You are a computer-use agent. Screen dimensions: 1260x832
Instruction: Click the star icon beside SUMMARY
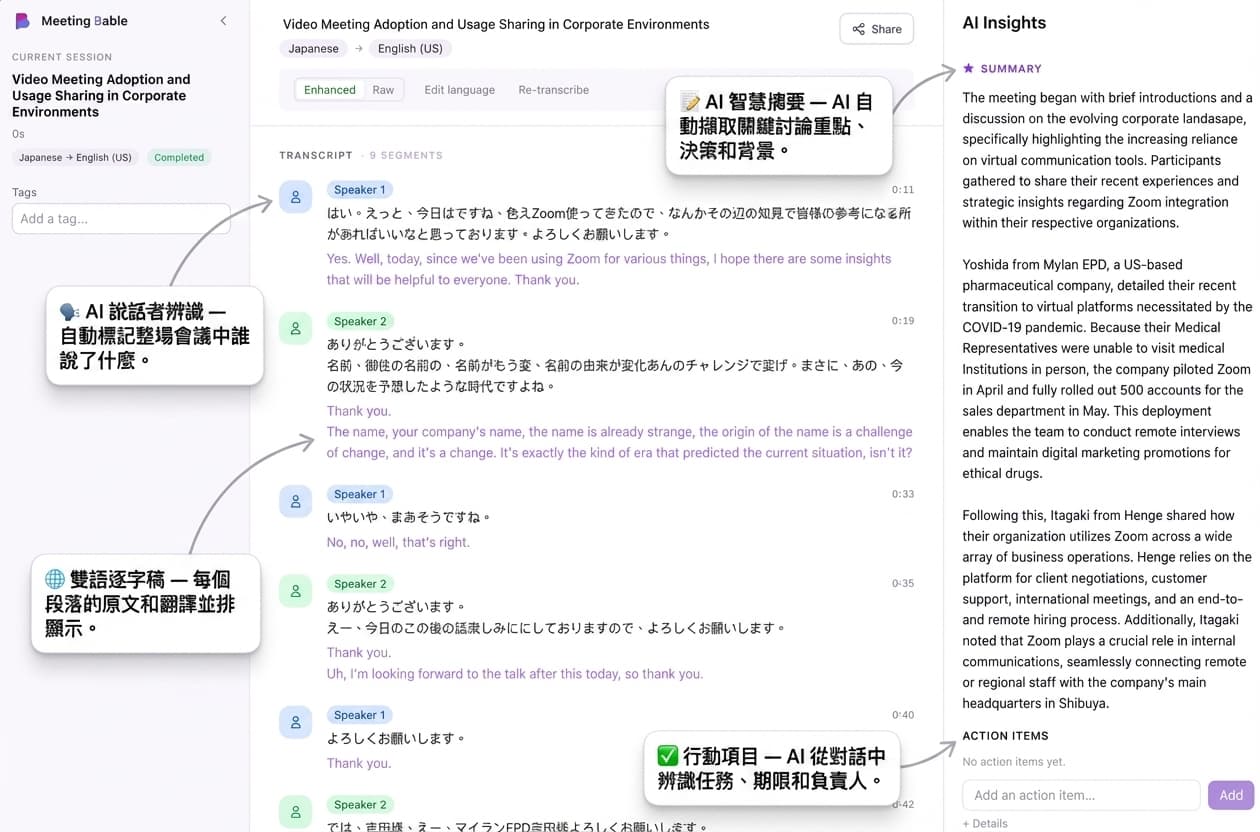coord(968,69)
